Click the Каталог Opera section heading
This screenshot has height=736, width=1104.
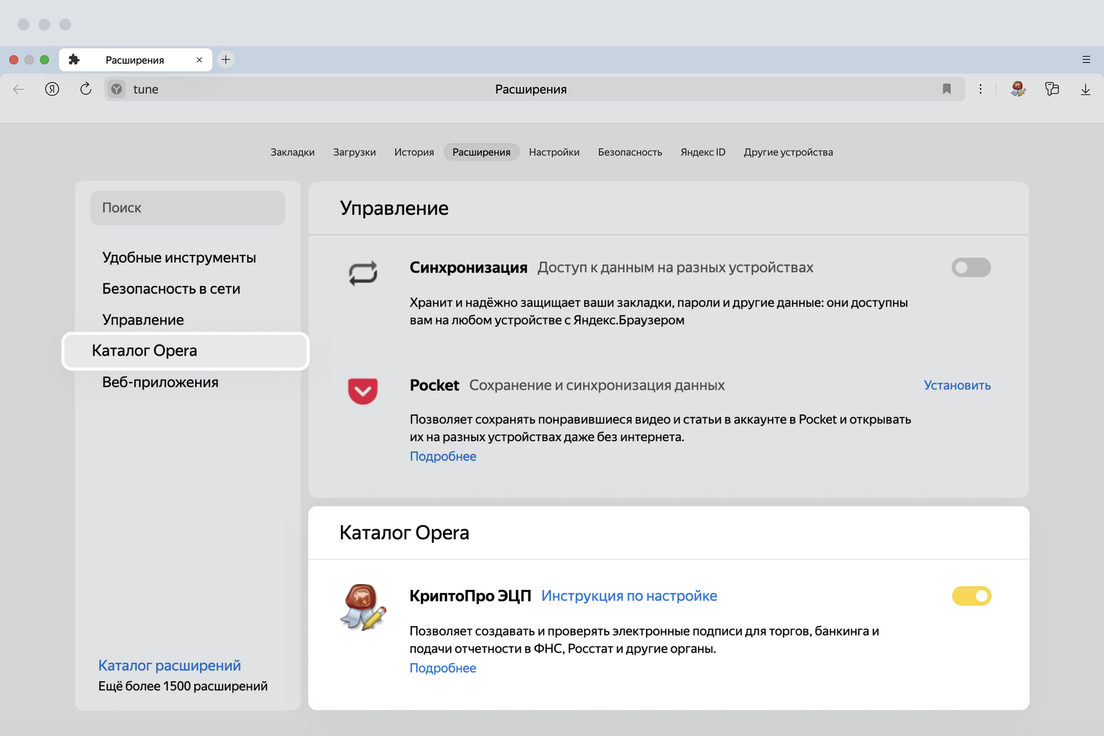point(404,532)
